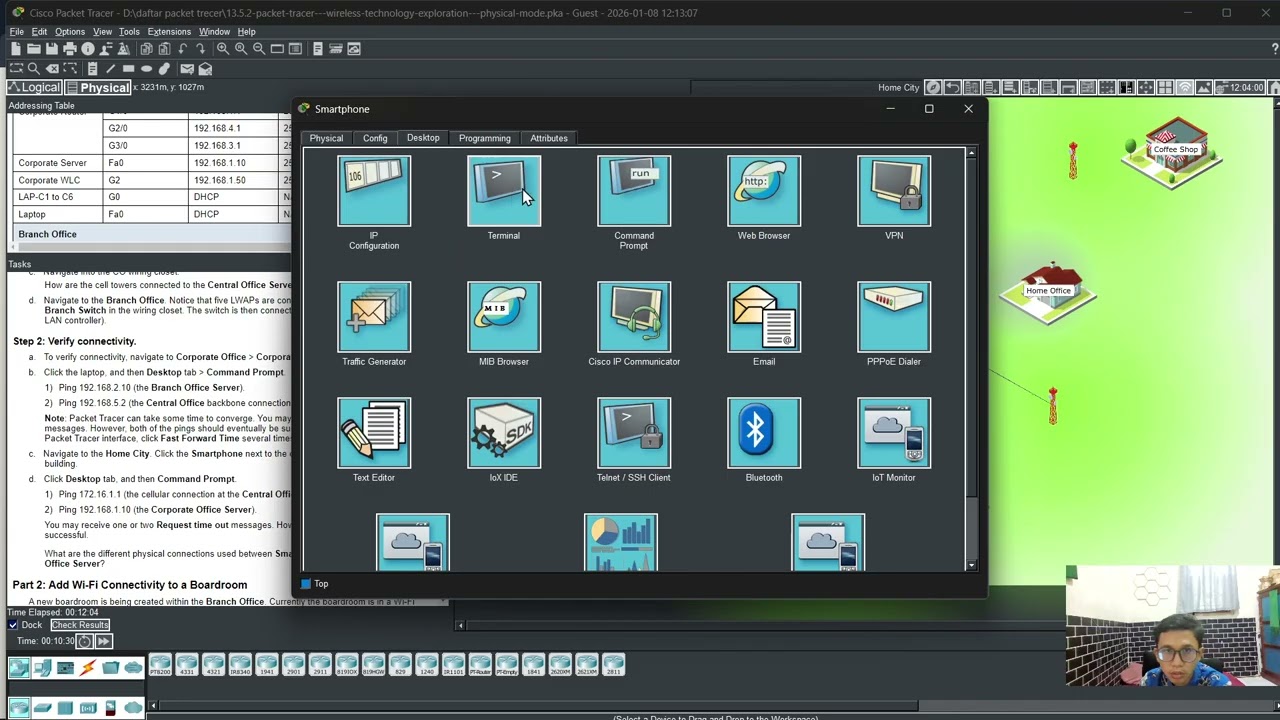Click the wireless signal icon in Physical toolbar

click(1185, 88)
